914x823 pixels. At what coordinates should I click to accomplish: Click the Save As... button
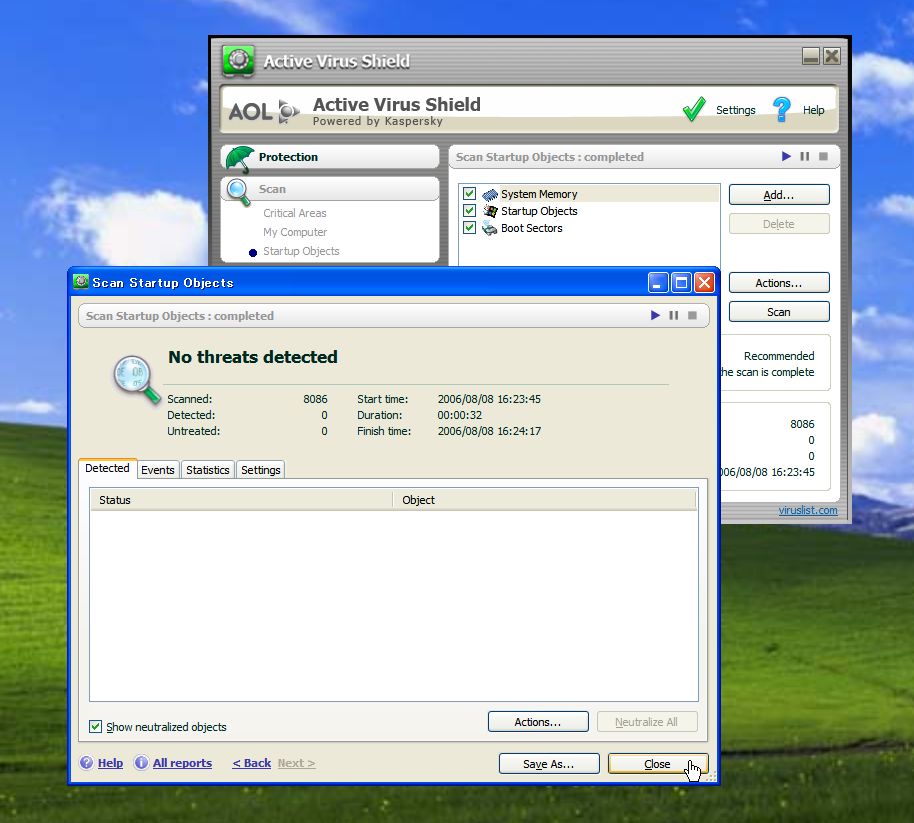click(x=549, y=764)
